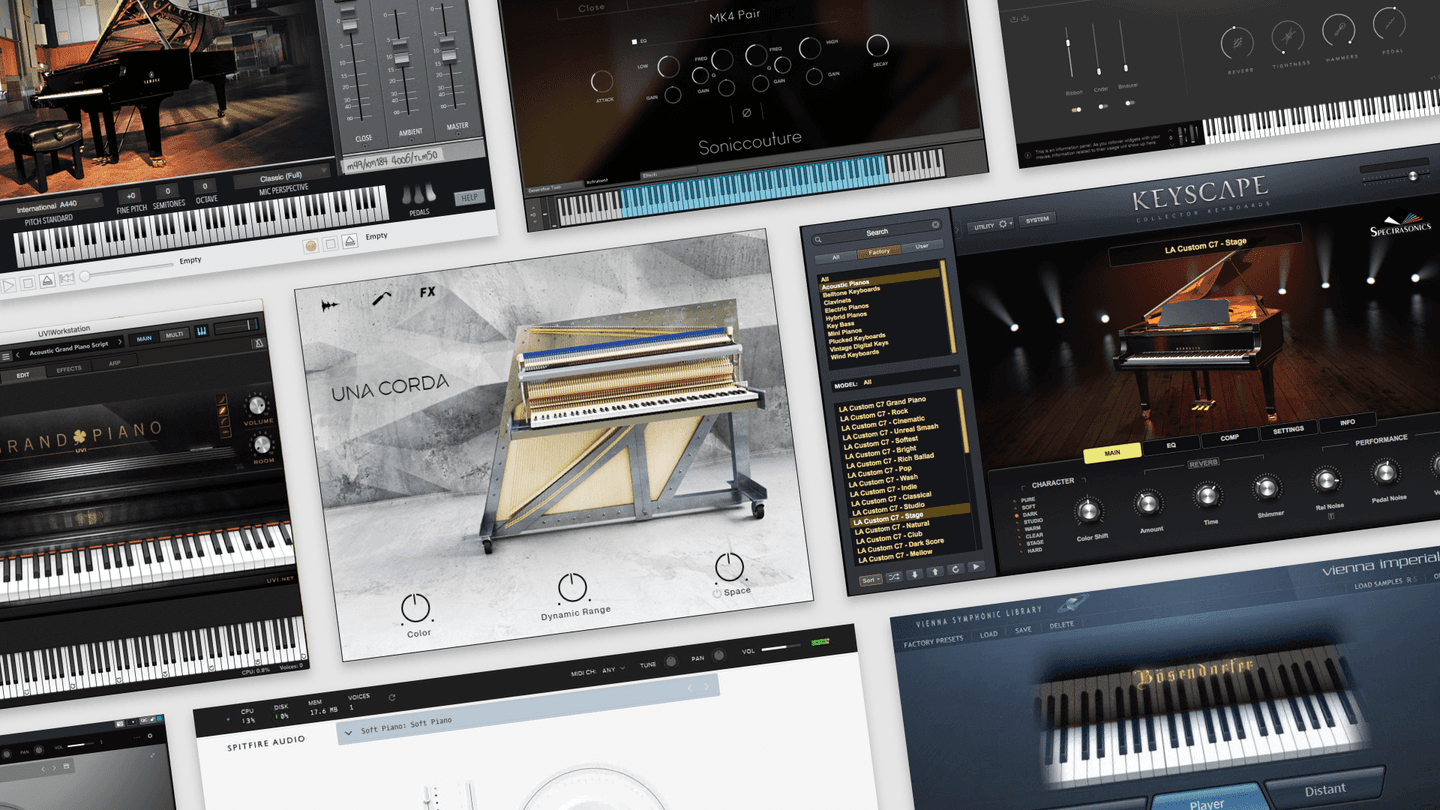Screen dimensions: 1440x810
Task: Select LA Custom C7 - Rock patch
Action: tap(873, 413)
